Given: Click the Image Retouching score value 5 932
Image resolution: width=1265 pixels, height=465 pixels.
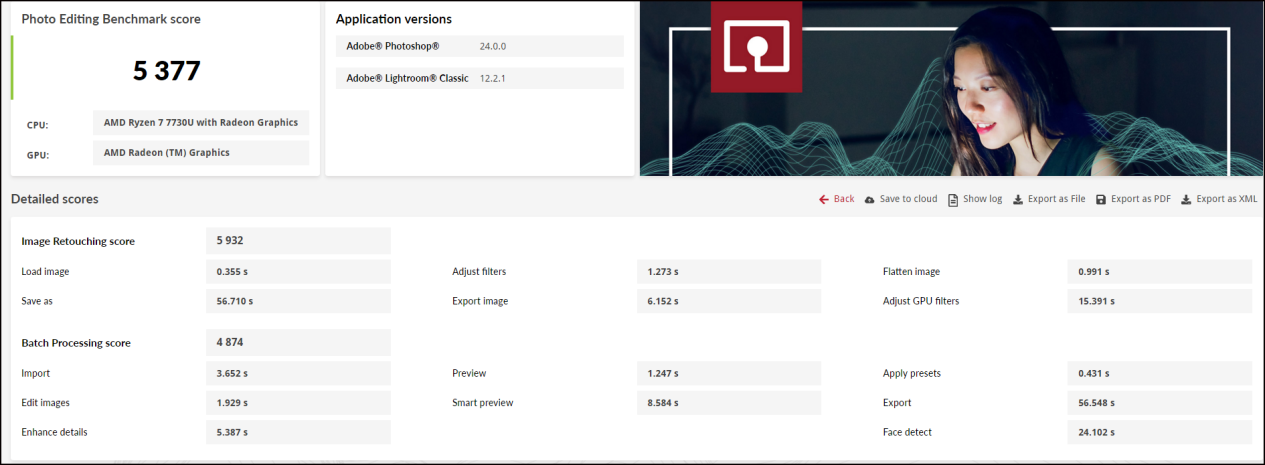Looking at the screenshot, I should pyautogui.click(x=298, y=241).
